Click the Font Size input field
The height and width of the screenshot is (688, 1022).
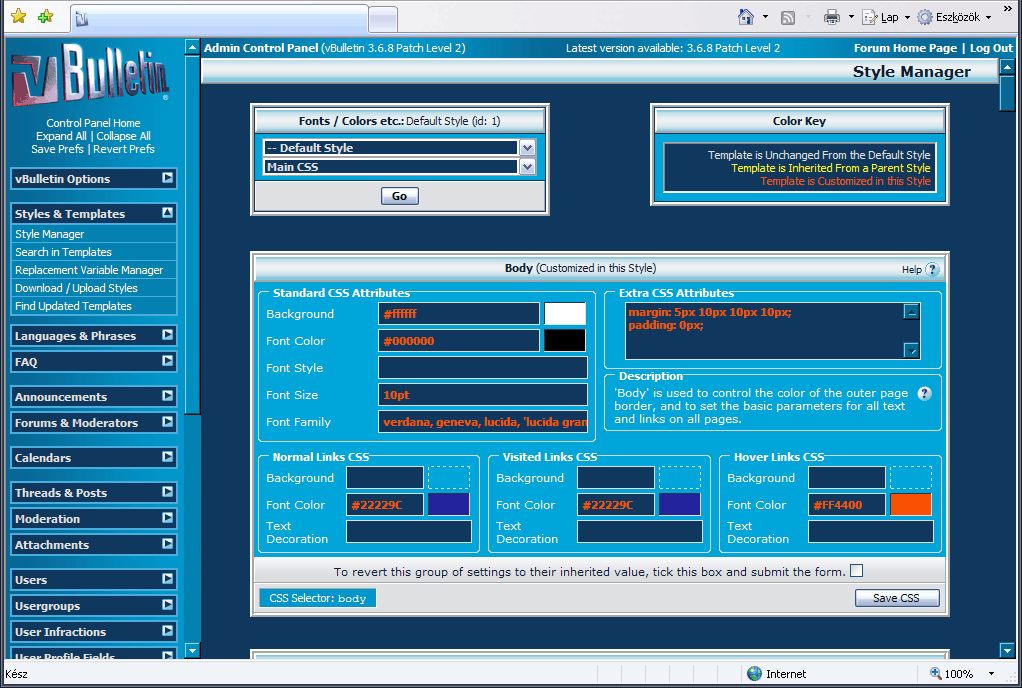pos(482,395)
